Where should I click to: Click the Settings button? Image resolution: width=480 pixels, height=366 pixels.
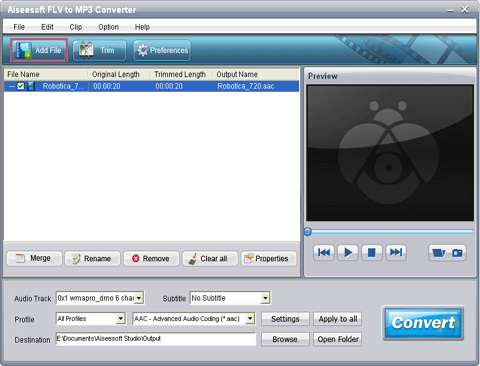[x=285, y=319]
